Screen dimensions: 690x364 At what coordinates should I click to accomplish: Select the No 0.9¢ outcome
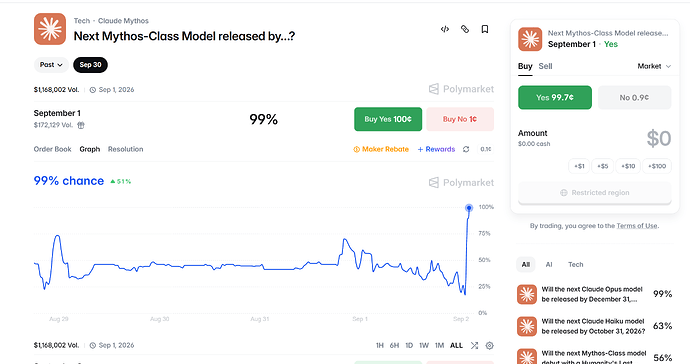[634, 98]
